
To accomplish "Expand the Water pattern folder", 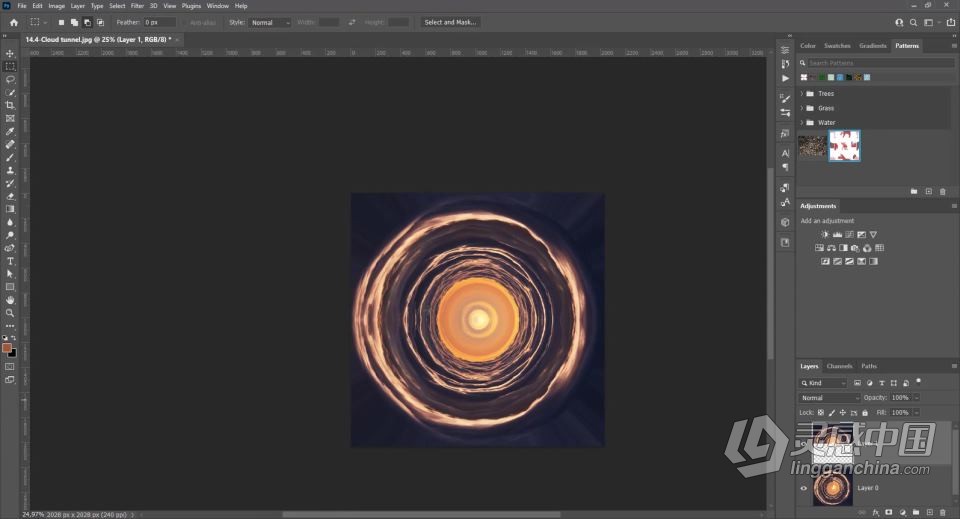I will tap(801, 122).
